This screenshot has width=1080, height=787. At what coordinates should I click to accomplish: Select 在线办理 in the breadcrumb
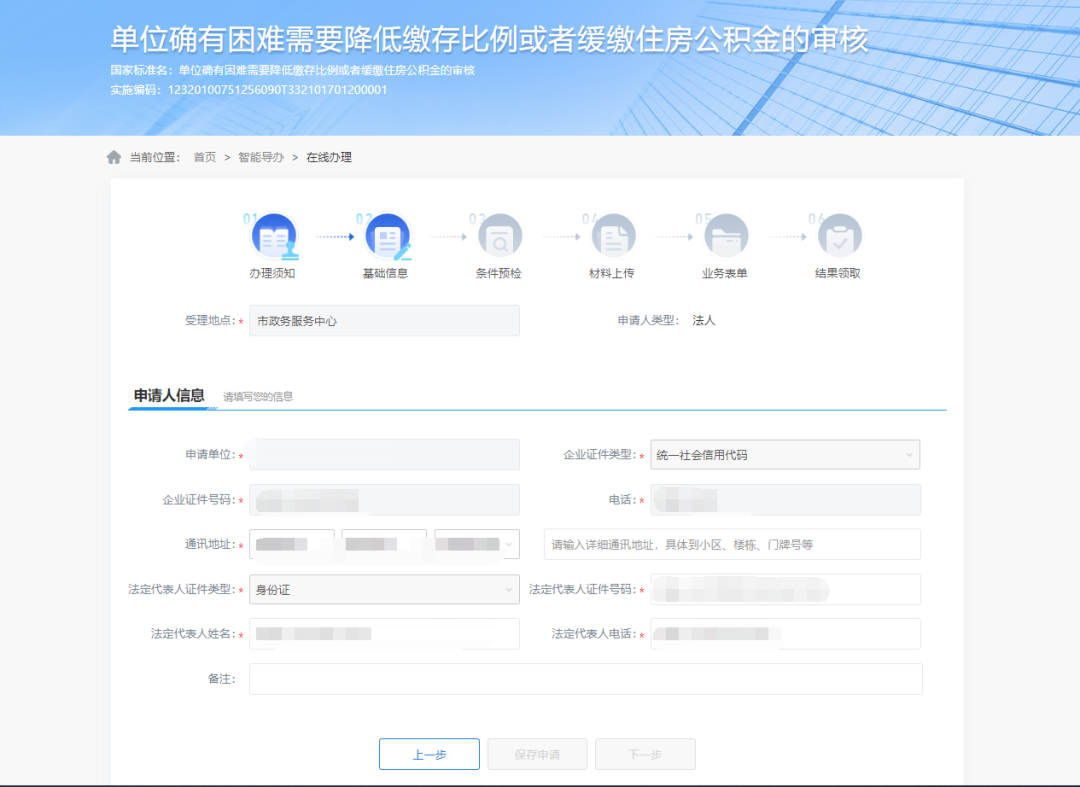[x=328, y=157]
